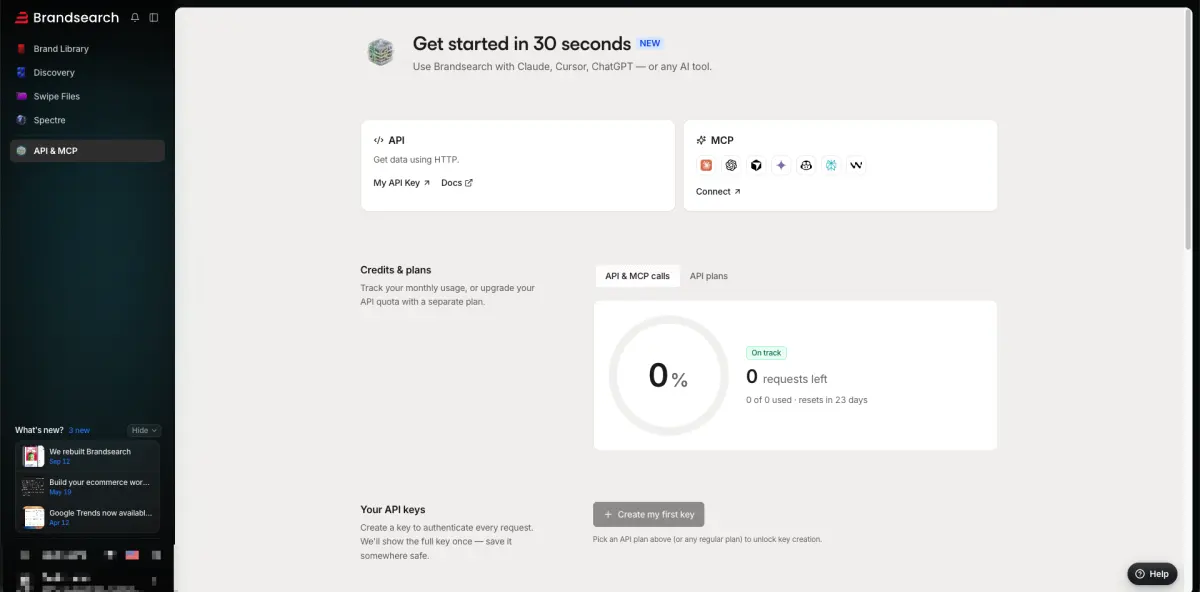Viewport: 1200px width, 592px height.
Task: Collapse sidebar with the panel toggle icon
Action: (x=153, y=17)
